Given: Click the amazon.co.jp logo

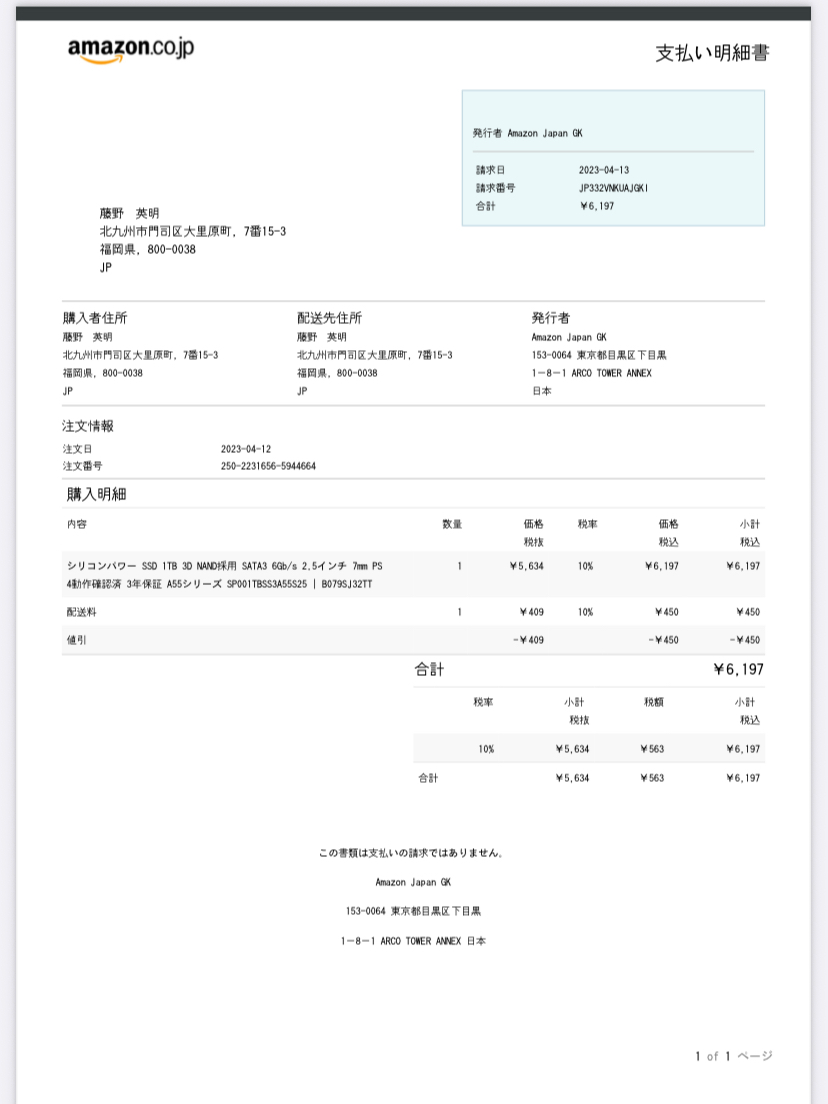Looking at the screenshot, I should tap(130, 50).
